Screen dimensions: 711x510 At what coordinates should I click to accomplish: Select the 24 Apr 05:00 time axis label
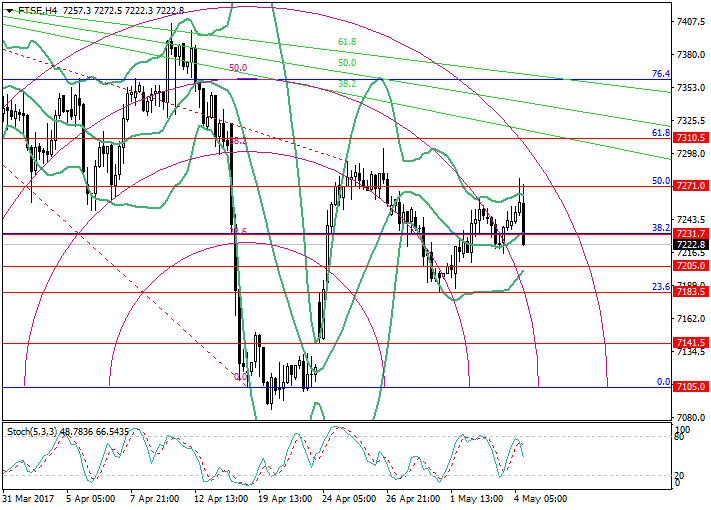349,499
